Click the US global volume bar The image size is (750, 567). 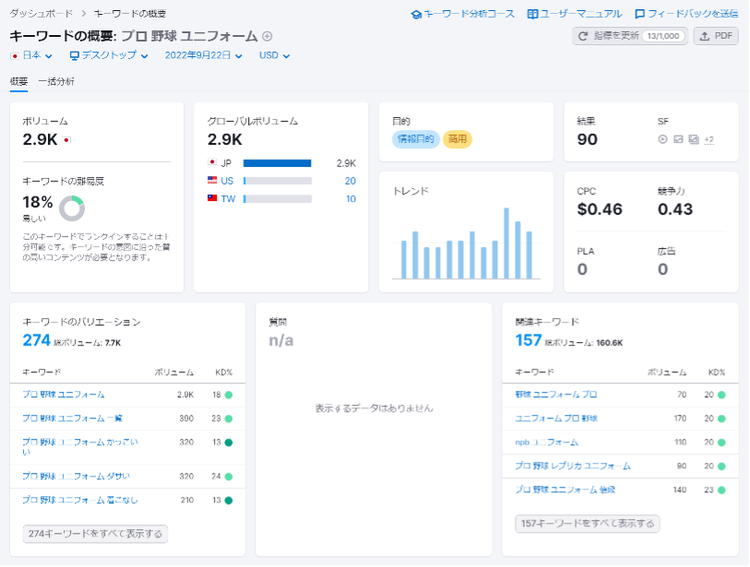pos(277,181)
